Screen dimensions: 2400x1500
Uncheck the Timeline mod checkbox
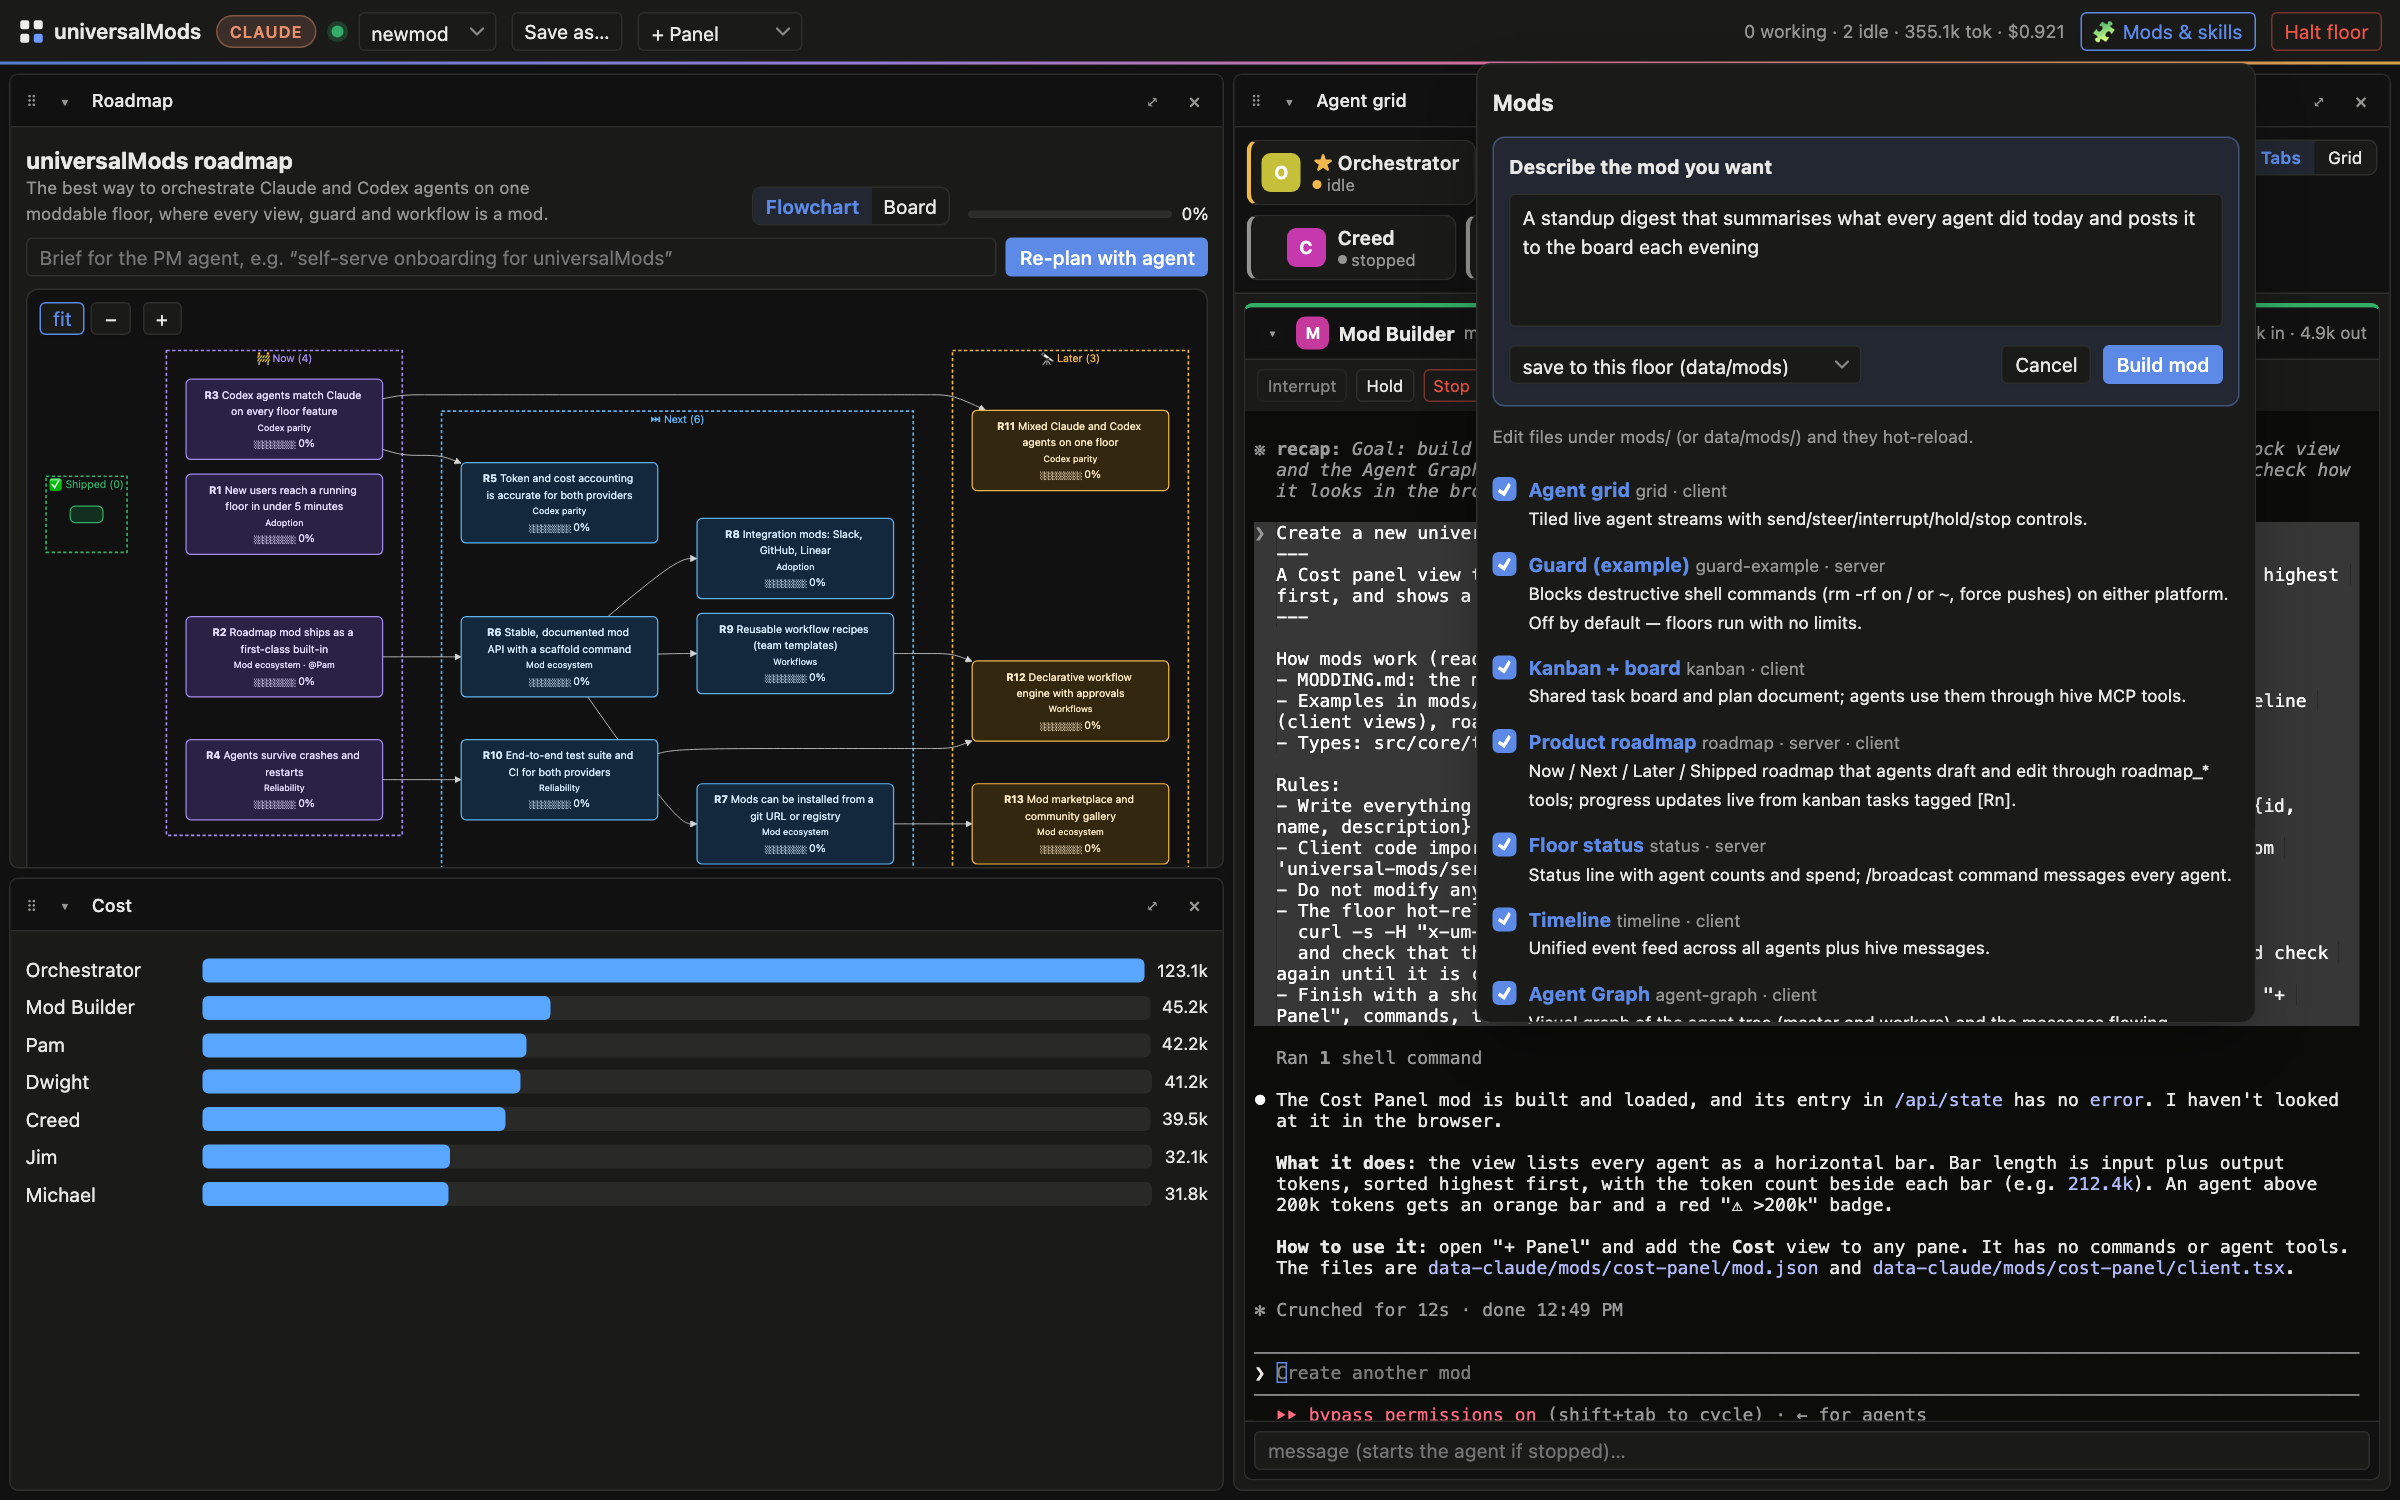click(x=1504, y=920)
